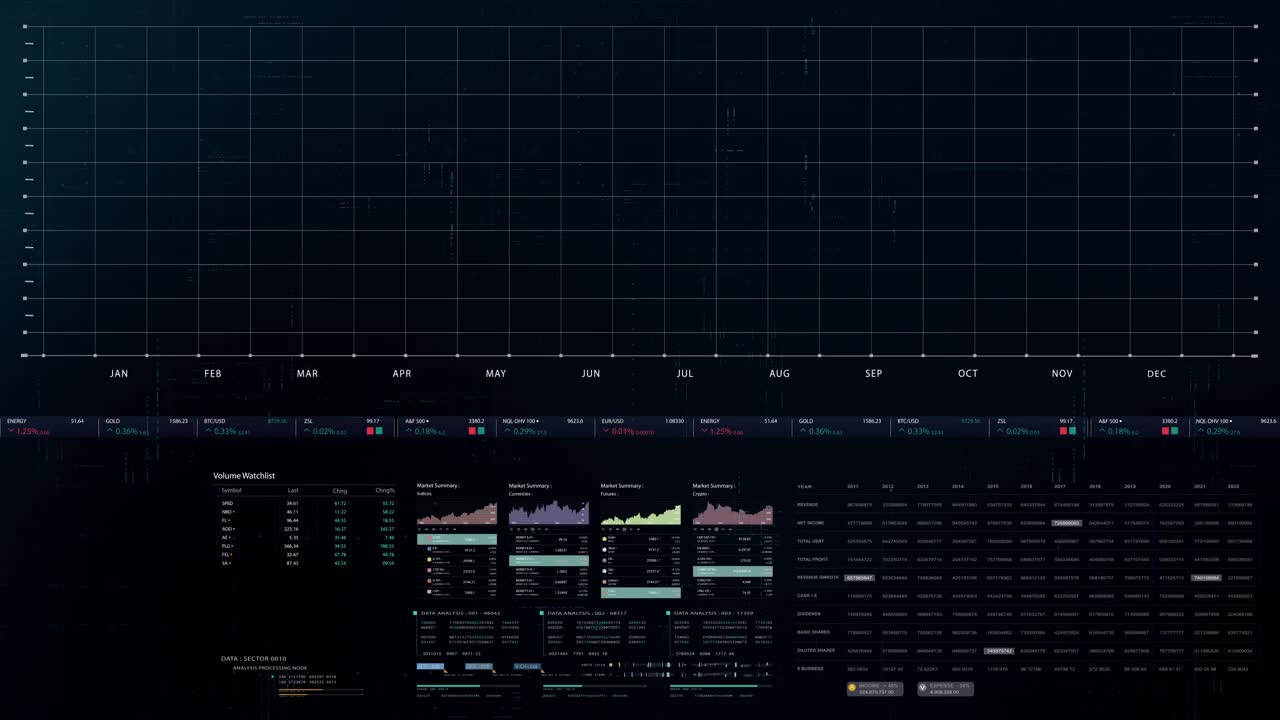Click the INCOME badge arrow icon

[x=852, y=688]
